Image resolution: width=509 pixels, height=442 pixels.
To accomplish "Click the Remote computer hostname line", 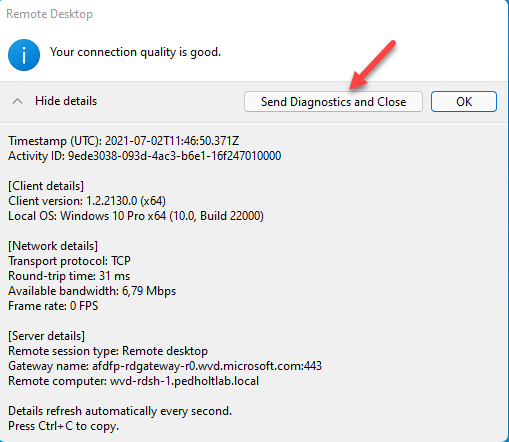I will pos(133,381).
